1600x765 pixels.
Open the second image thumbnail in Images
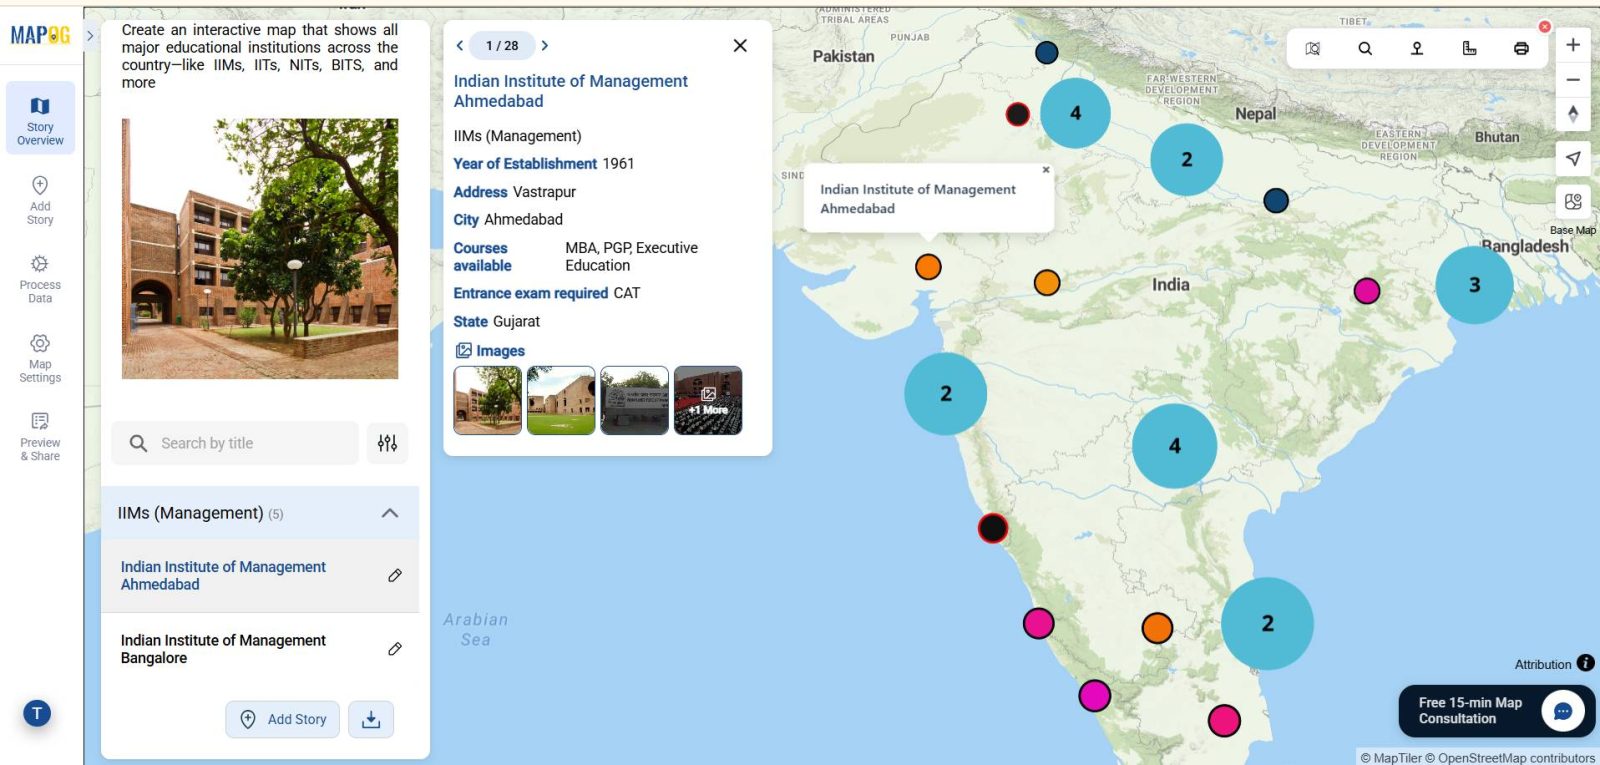click(561, 400)
